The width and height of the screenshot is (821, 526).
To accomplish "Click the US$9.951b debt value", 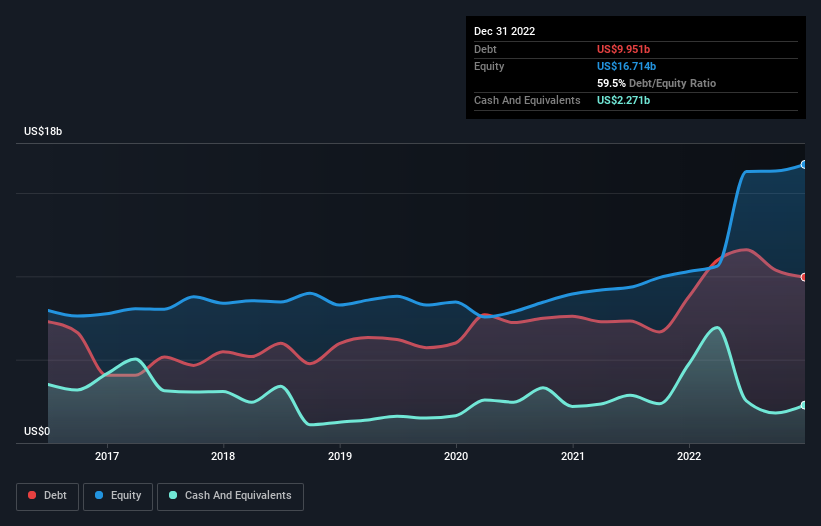I will (x=623, y=49).
